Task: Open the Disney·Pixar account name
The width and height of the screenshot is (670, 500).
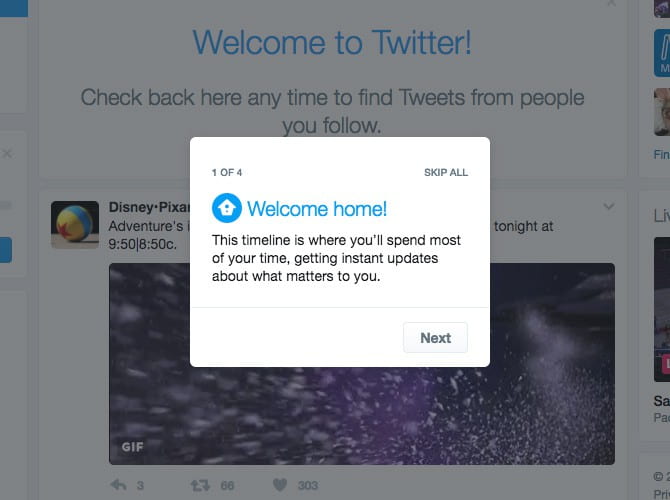Action: click(149, 207)
